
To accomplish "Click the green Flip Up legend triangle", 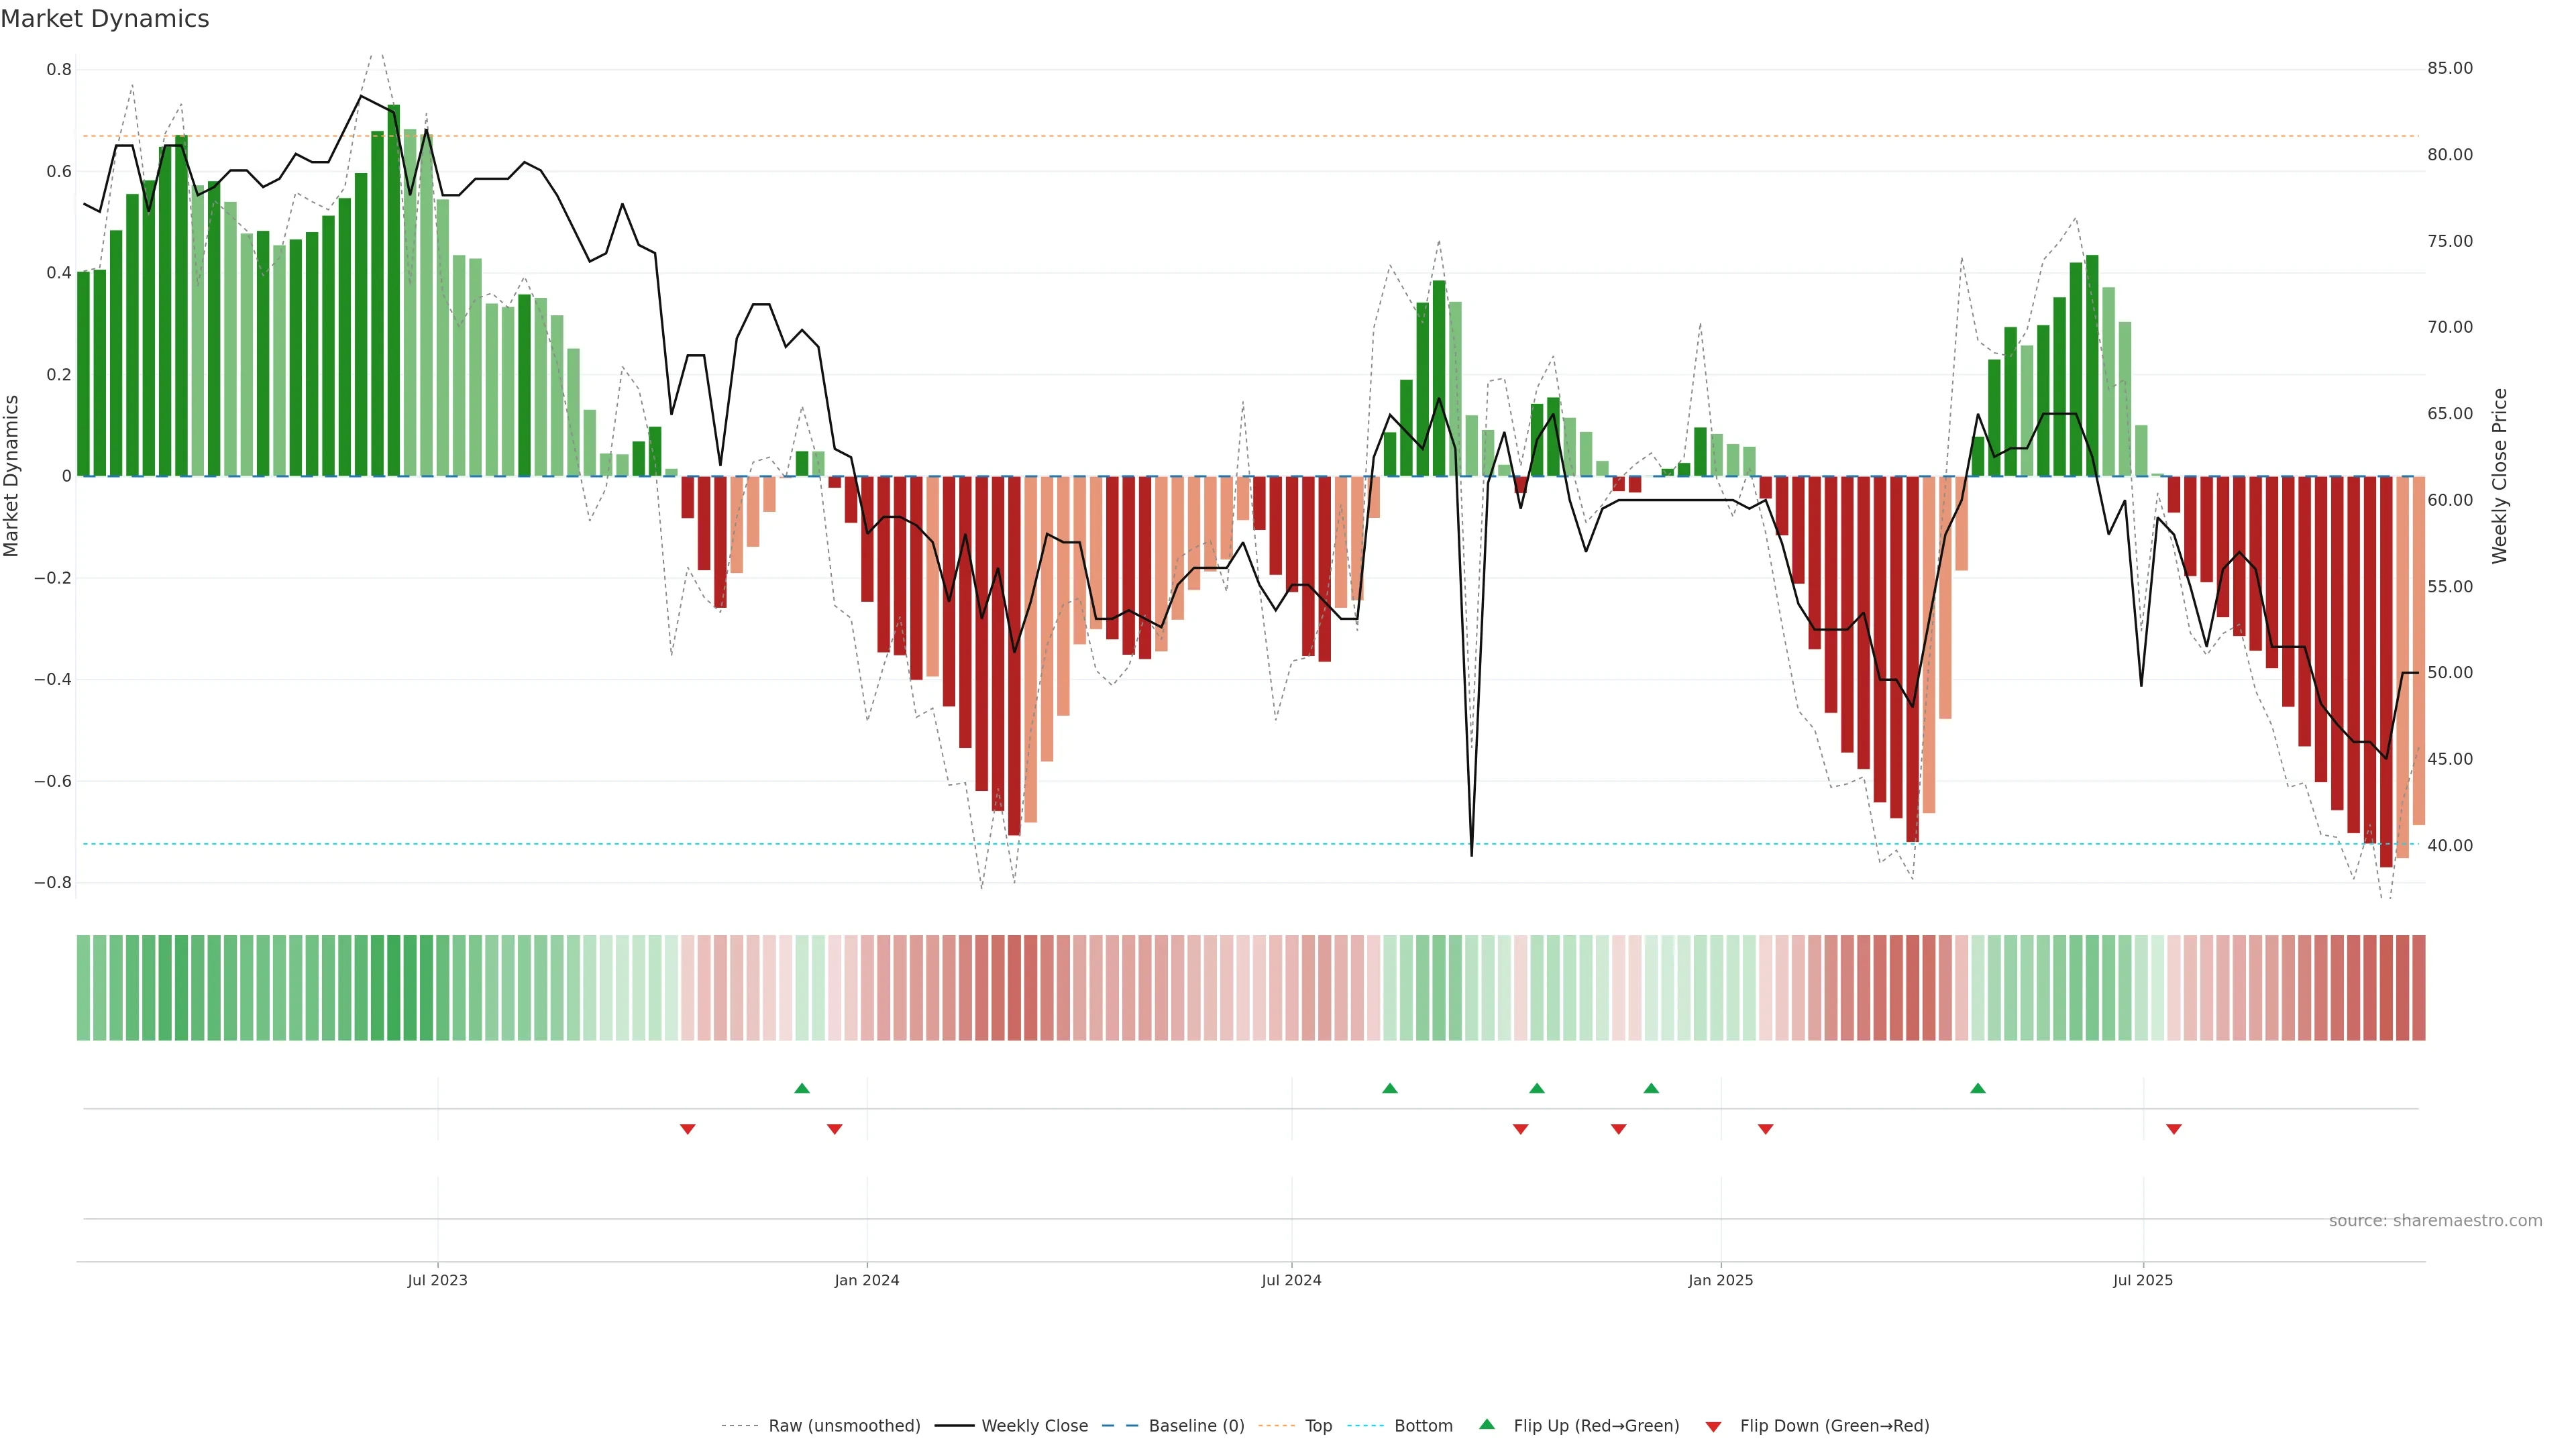I will coord(1486,1424).
